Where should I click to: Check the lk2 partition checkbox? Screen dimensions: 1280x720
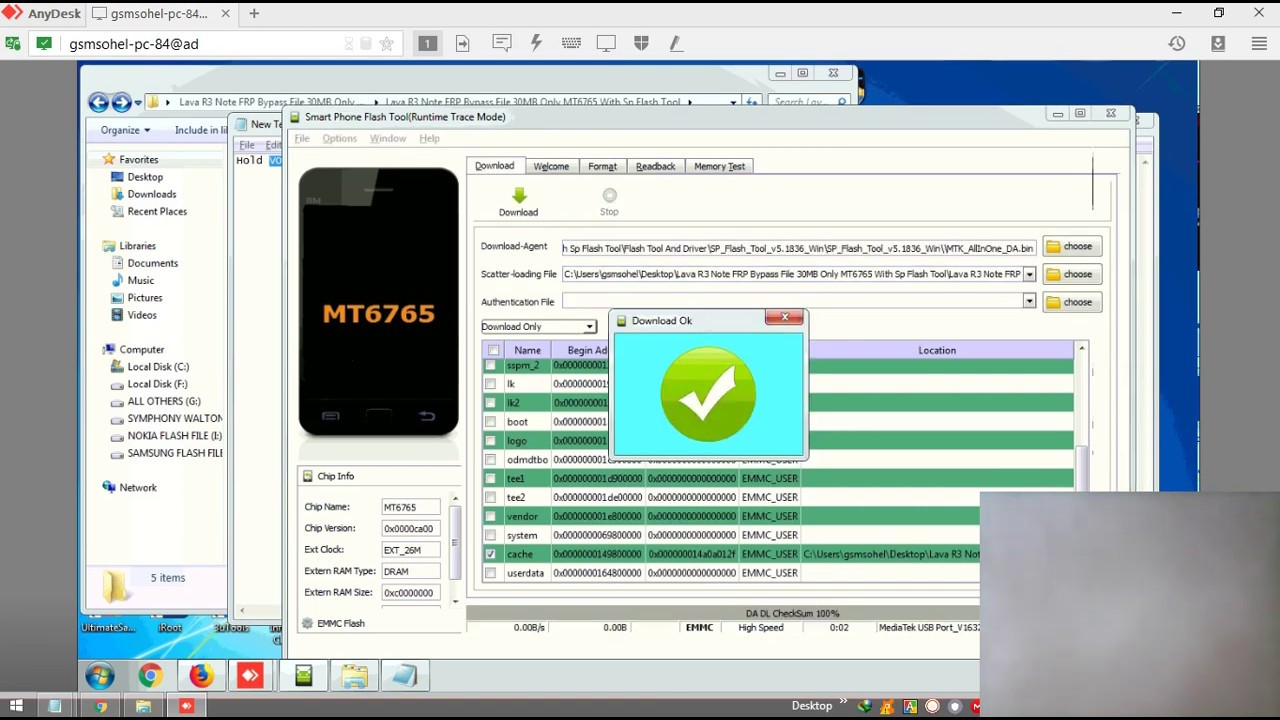click(x=490, y=403)
